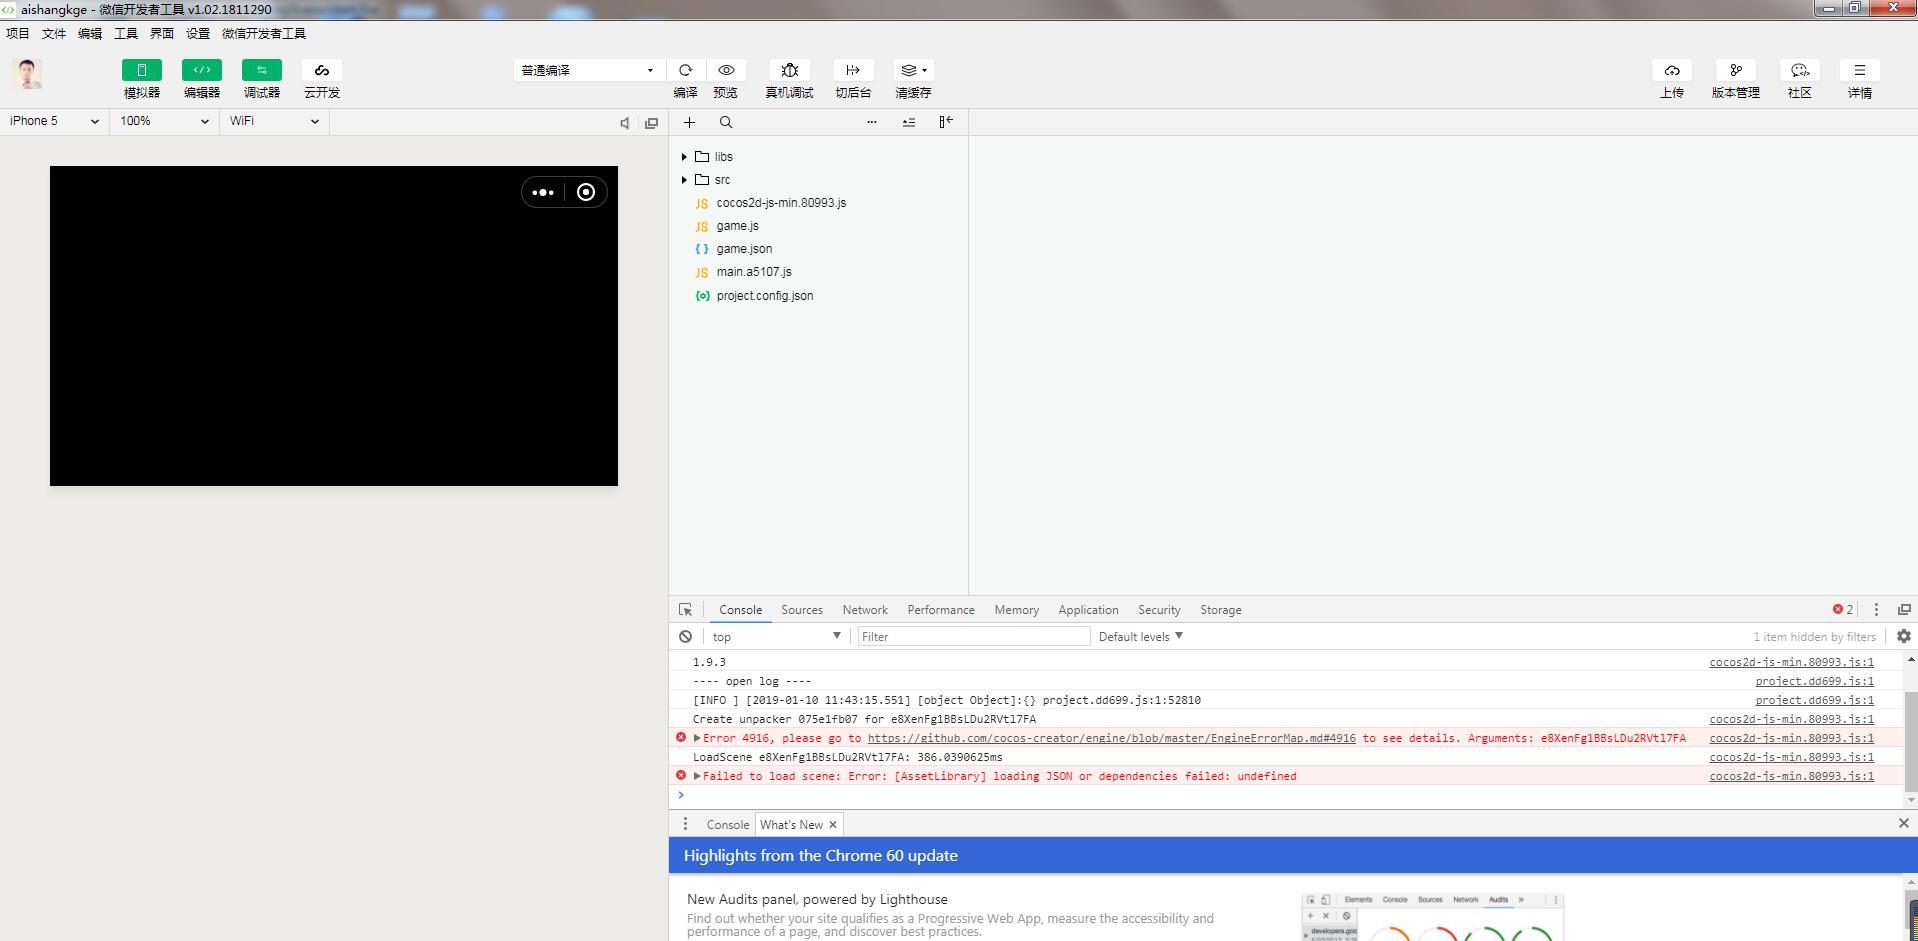The image size is (1918, 941).
Task: Switch to the drawer Console tab
Action: click(x=727, y=825)
